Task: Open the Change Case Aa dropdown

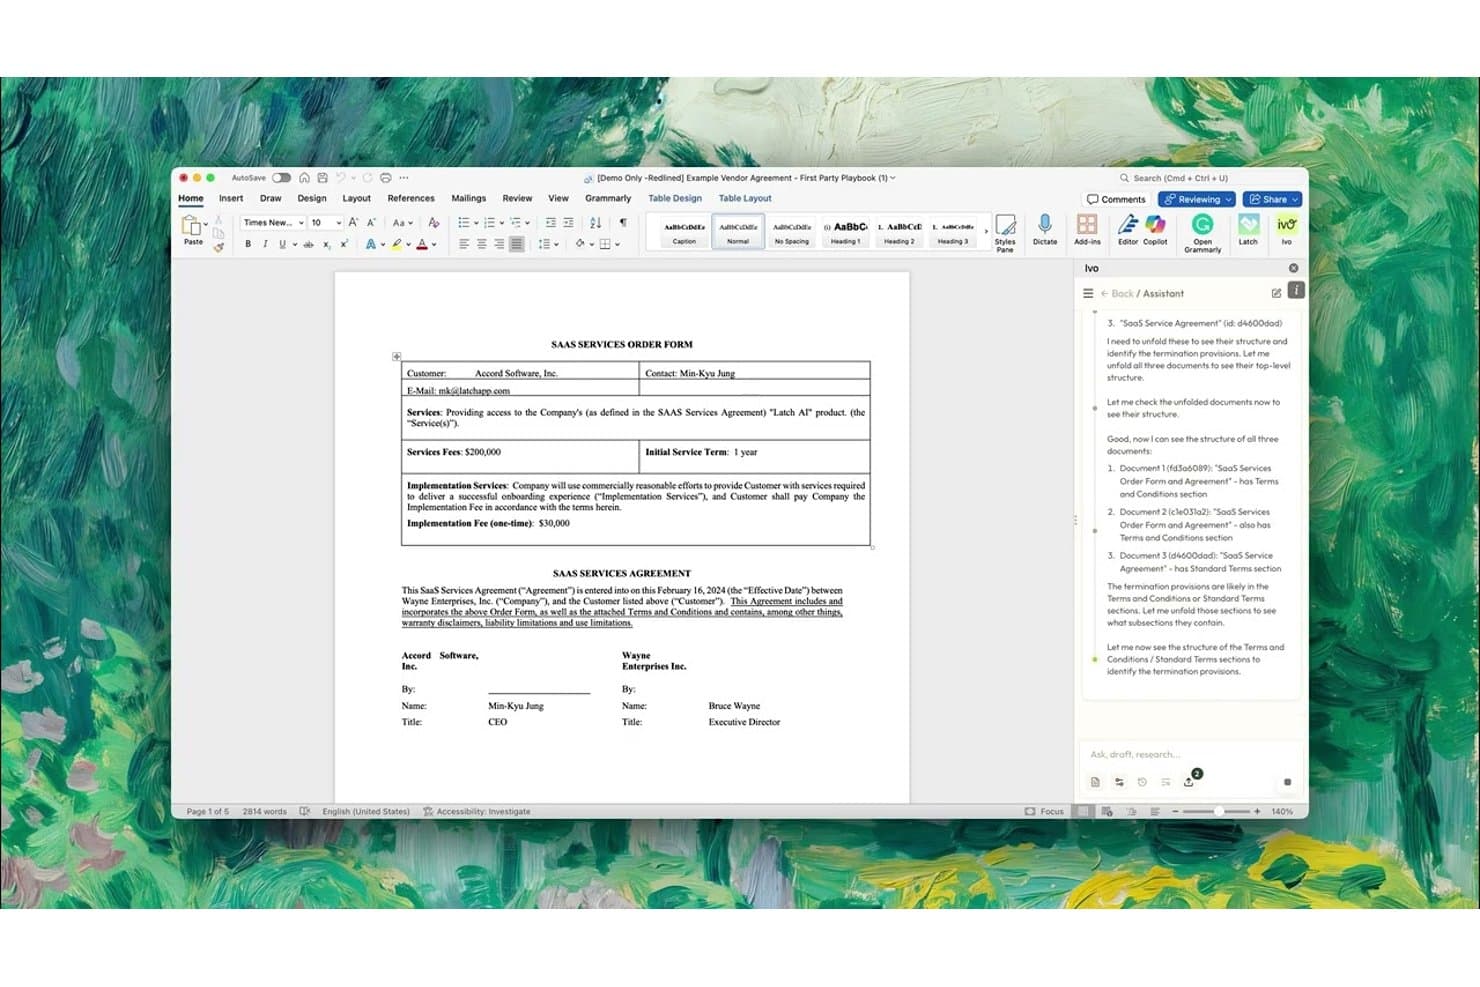Action: coord(402,222)
